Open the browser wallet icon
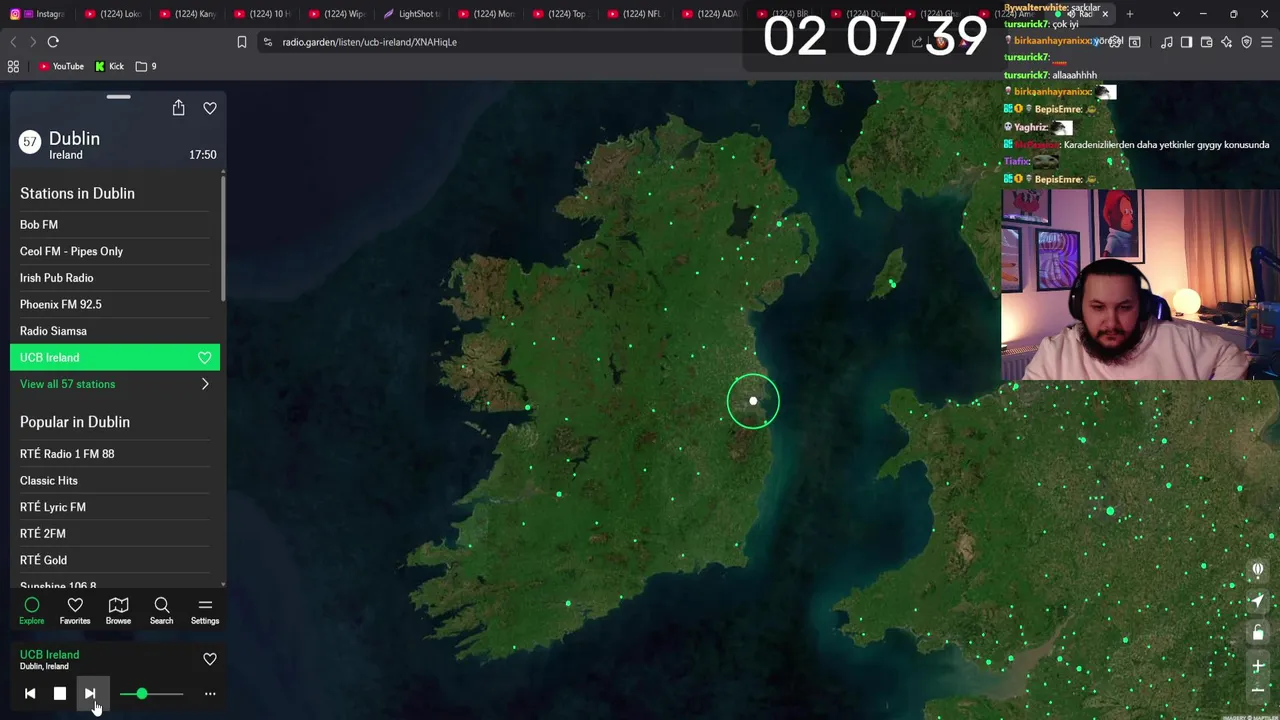This screenshot has height=720, width=1280. click(x=1207, y=42)
